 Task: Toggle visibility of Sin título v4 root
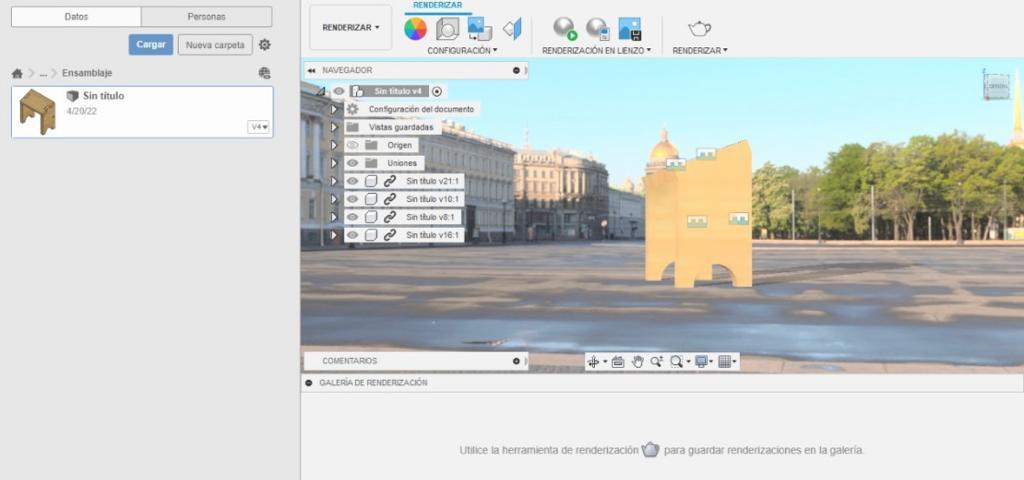[339, 91]
